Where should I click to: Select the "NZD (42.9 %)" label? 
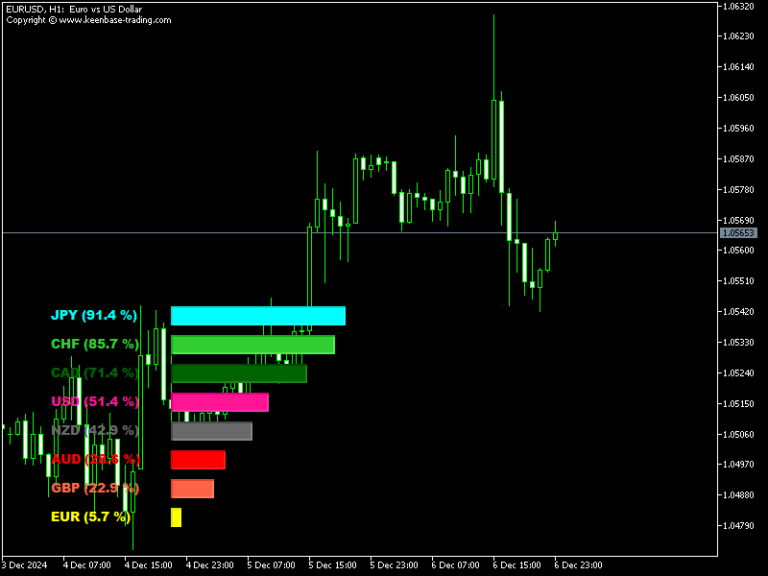pos(95,431)
